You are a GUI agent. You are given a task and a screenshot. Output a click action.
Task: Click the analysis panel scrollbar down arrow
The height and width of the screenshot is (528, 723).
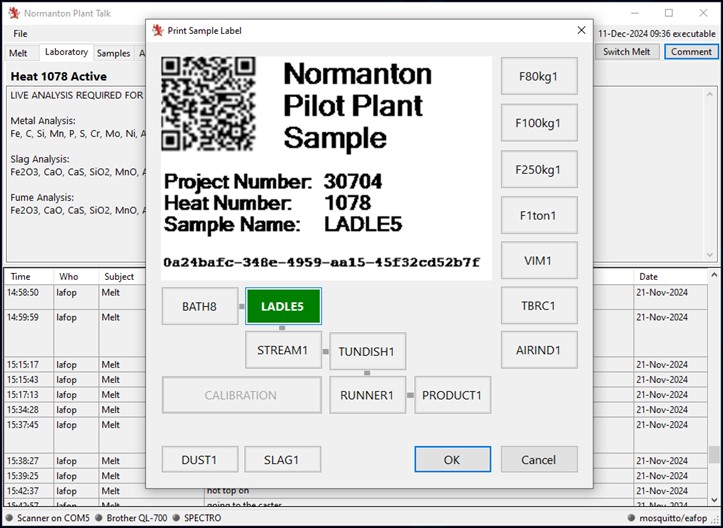tap(710, 255)
